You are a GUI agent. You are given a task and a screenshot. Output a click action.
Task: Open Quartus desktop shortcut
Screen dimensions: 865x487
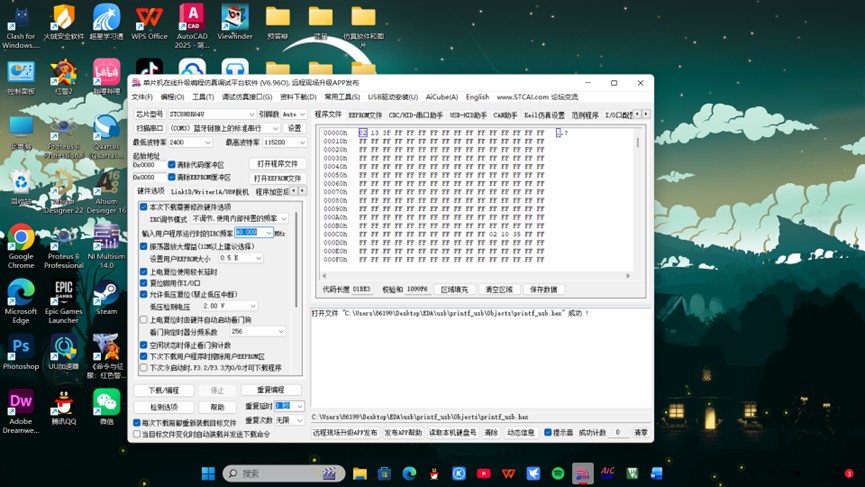(106, 137)
